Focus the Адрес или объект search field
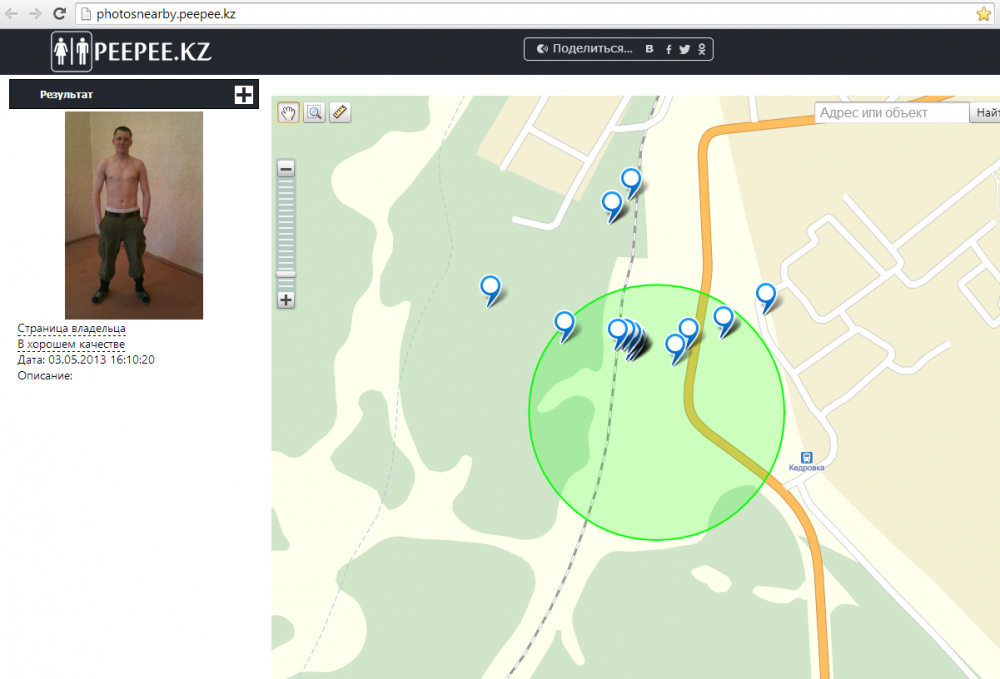Screen dimensions: 1000x679 tap(892, 113)
